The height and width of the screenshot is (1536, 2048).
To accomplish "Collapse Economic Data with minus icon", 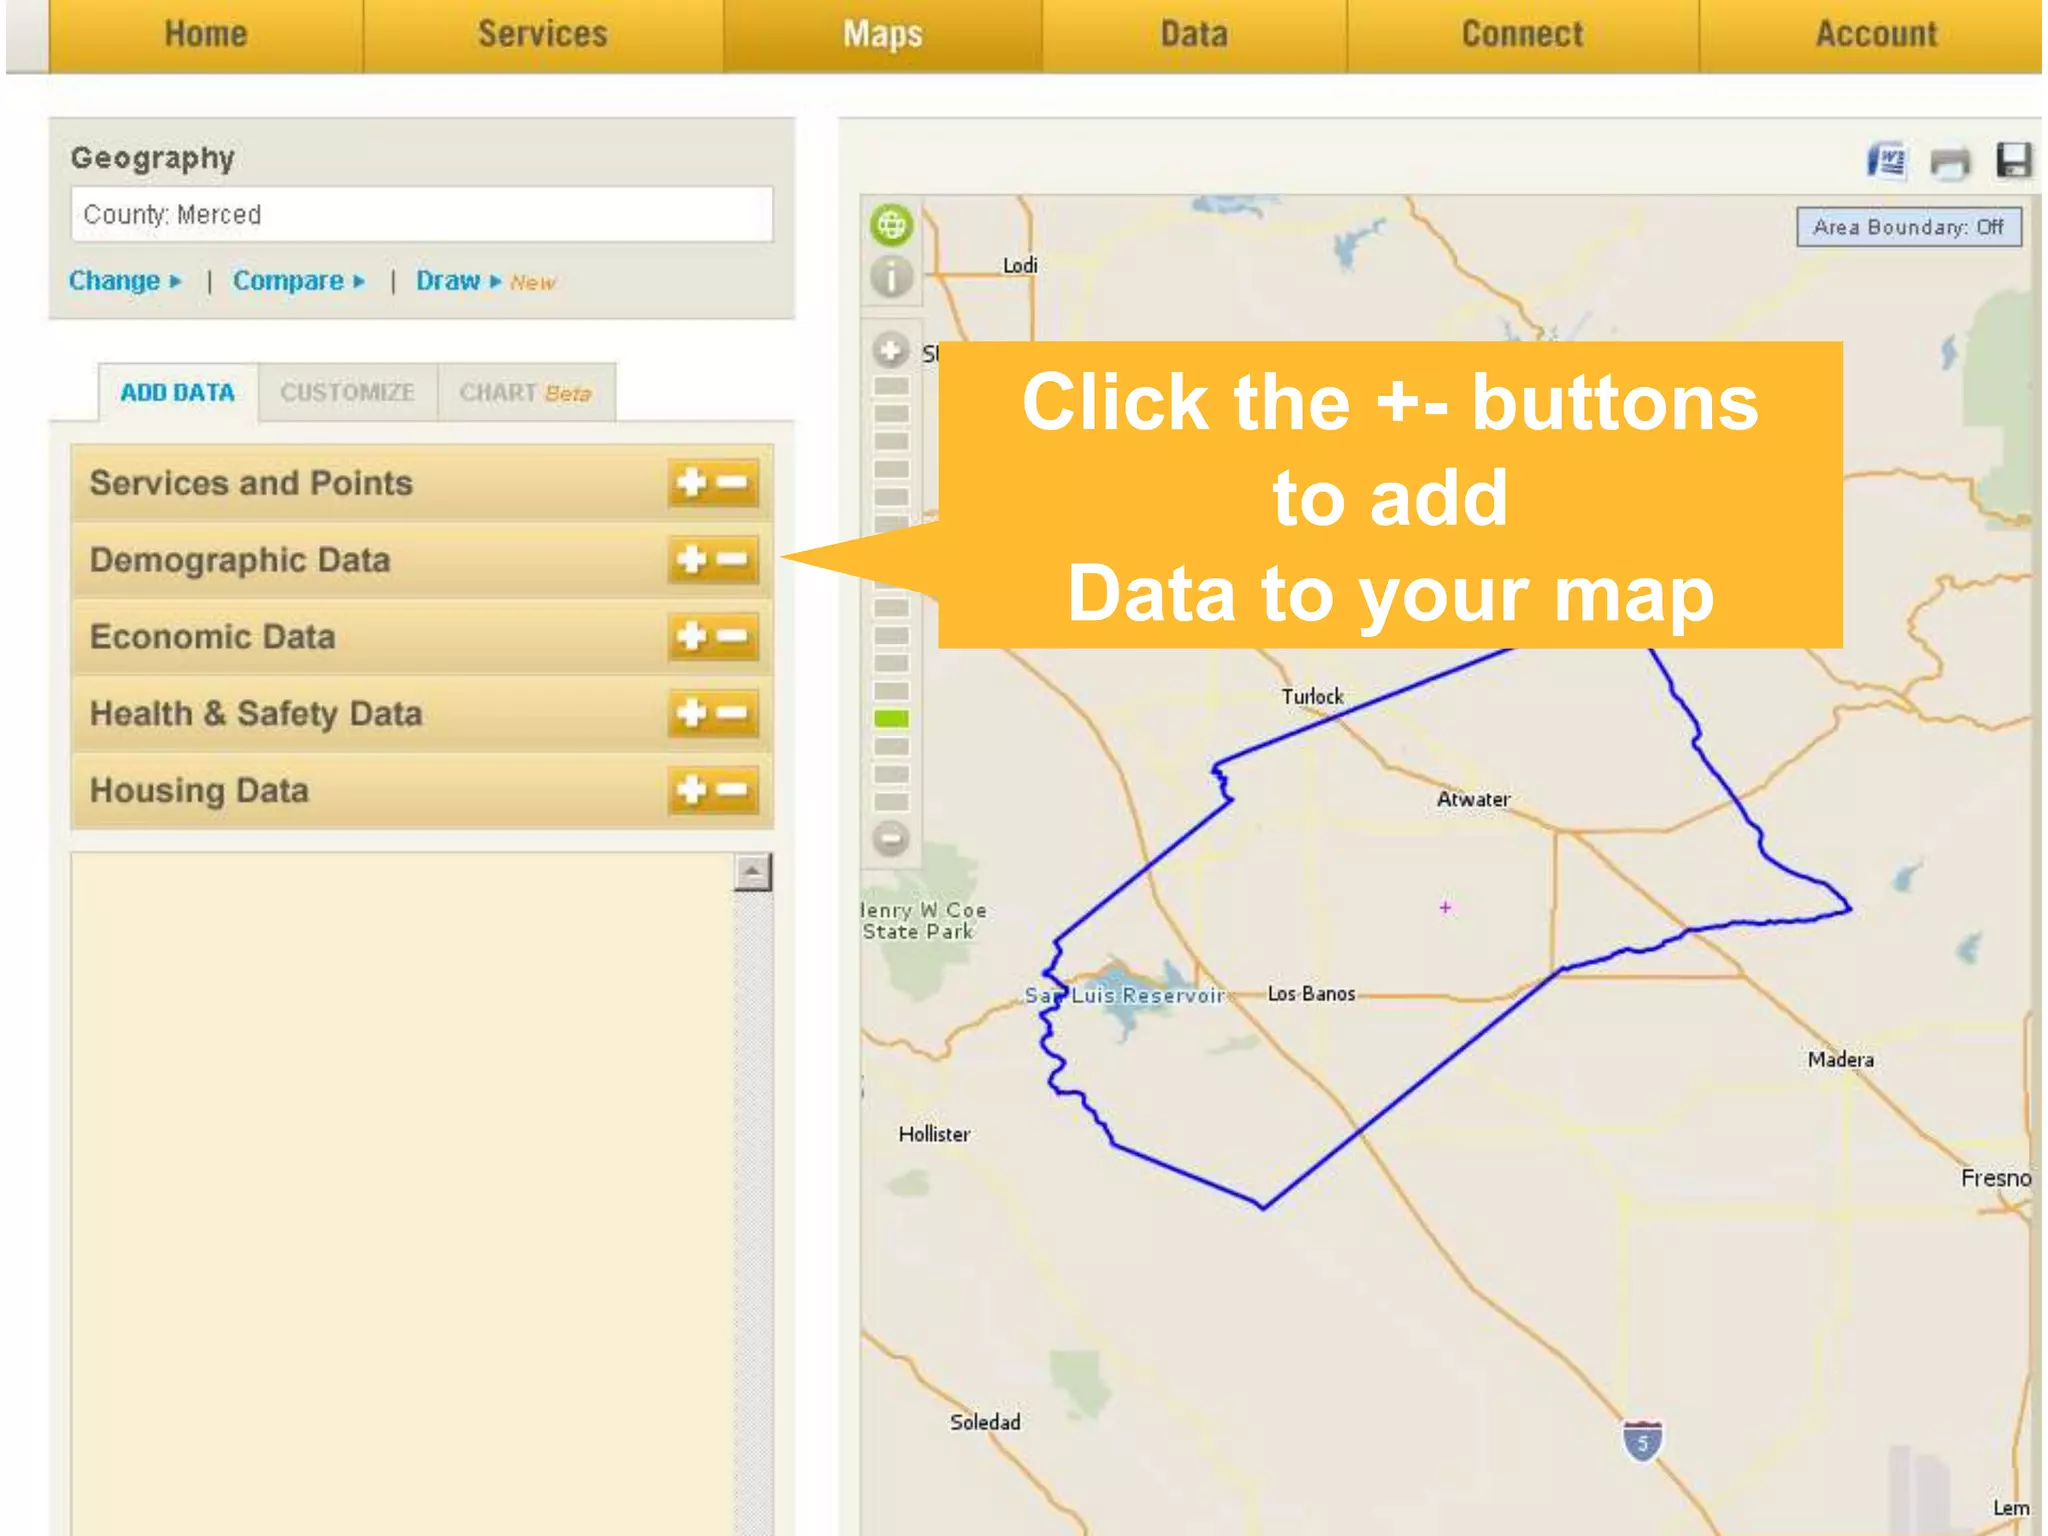I will (x=733, y=636).
